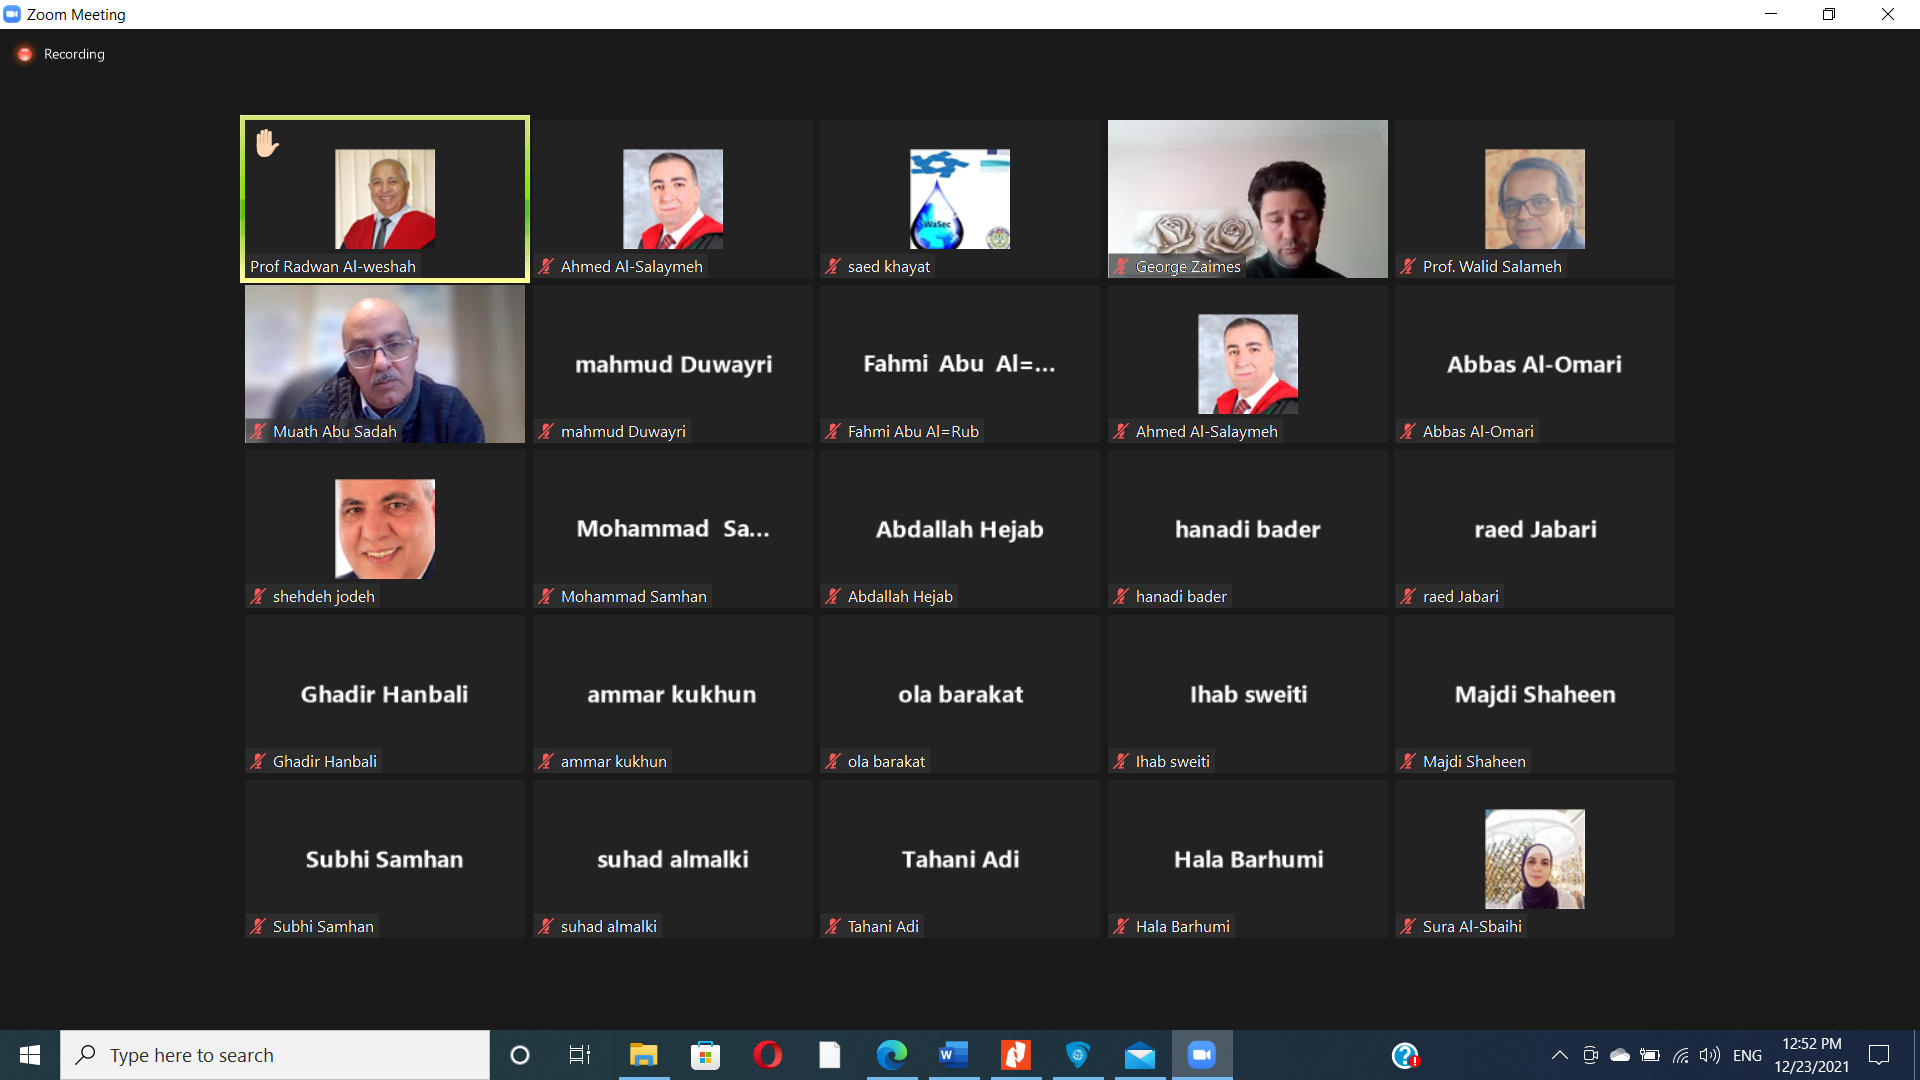The image size is (1920, 1080).
Task: Click muted mic icon beside Sura Al-Sbaihi
Action: (x=1408, y=926)
